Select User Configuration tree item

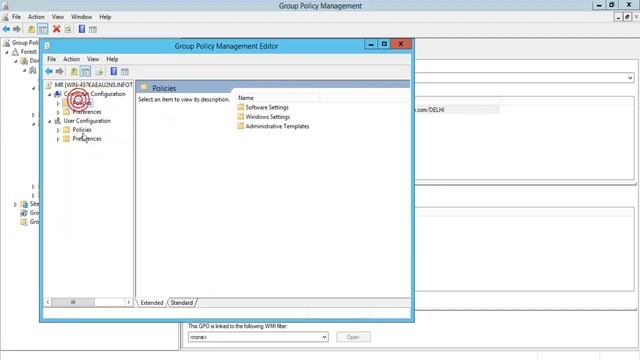[87, 121]
